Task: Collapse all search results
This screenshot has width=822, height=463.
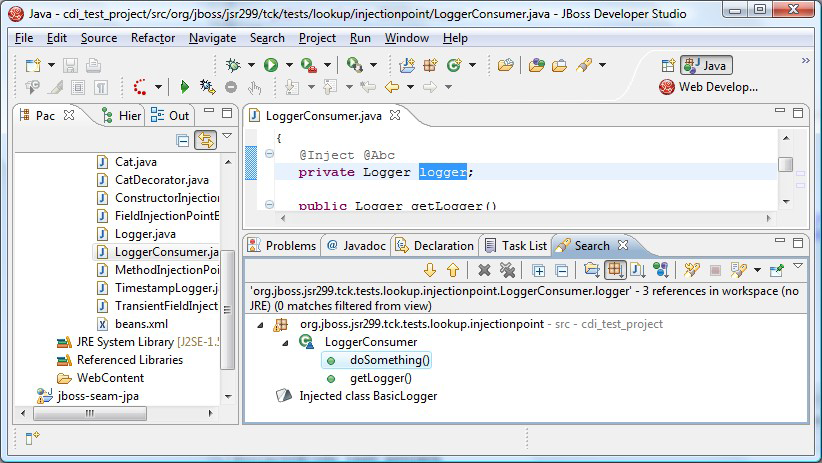Action: (x=561, y=271)
